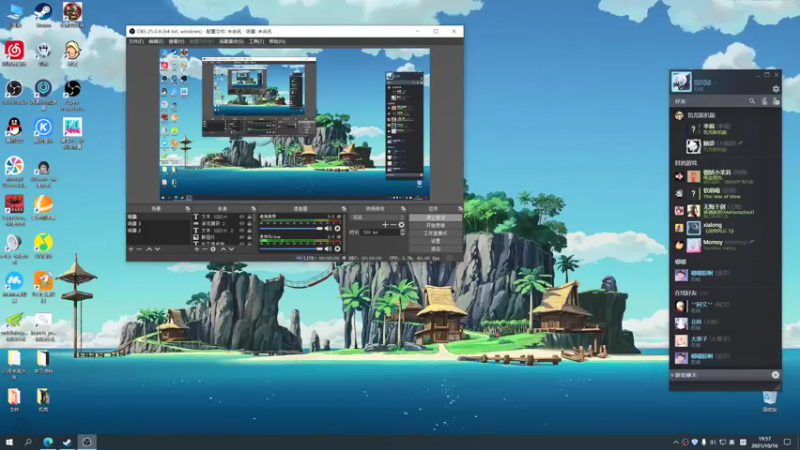The width and height of the screenshot is (800, 450).
Task: Pop out the Audio Mixer dock panel
Action: pyautogui.click(x=343, y=209)
